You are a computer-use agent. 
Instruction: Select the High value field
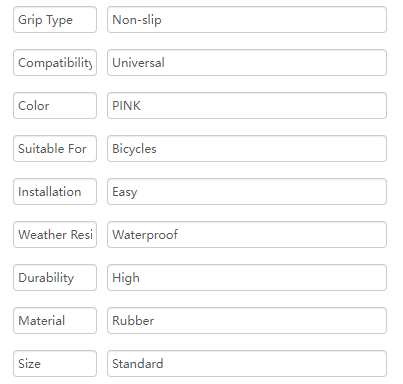[247, 278]
